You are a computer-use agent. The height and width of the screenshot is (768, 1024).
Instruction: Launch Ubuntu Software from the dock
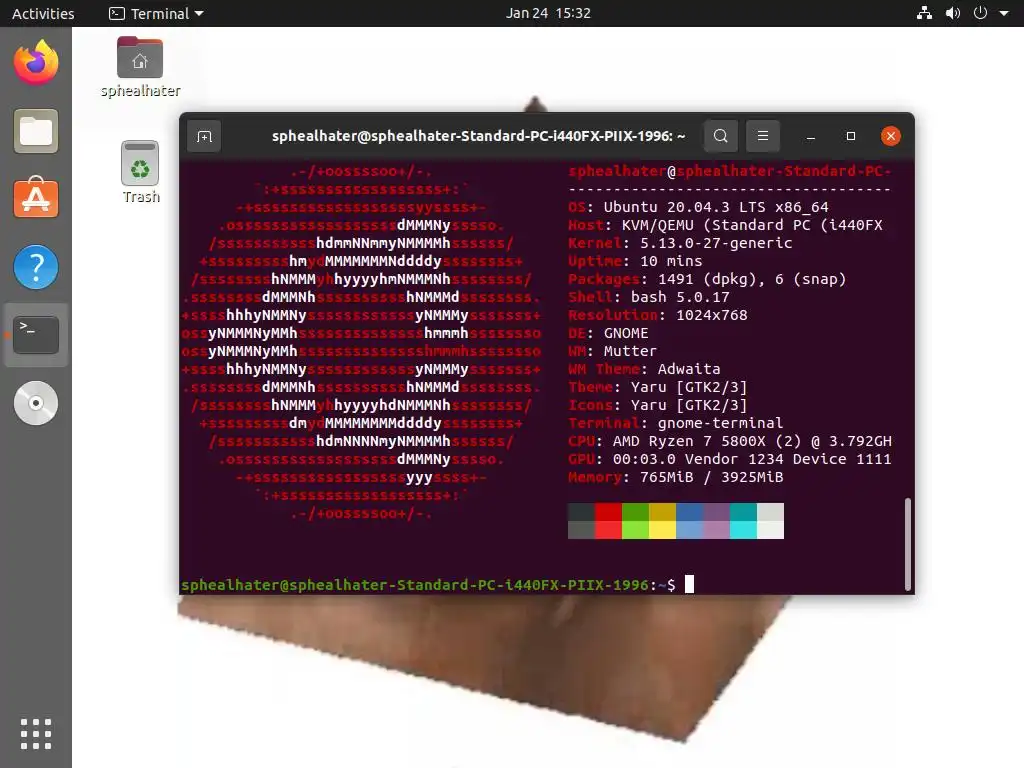(x=36, y=198)
